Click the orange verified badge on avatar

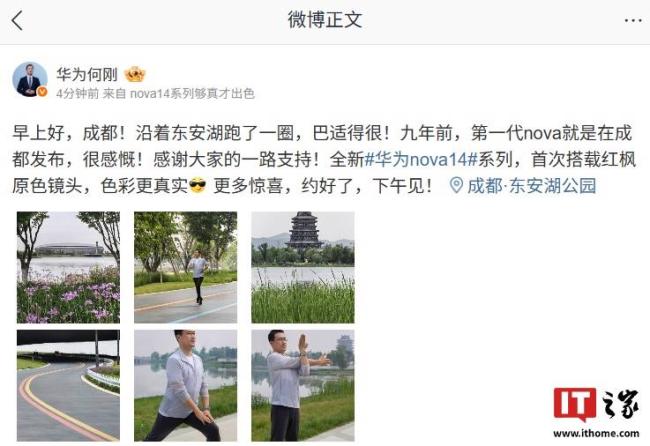click(42, 92)
